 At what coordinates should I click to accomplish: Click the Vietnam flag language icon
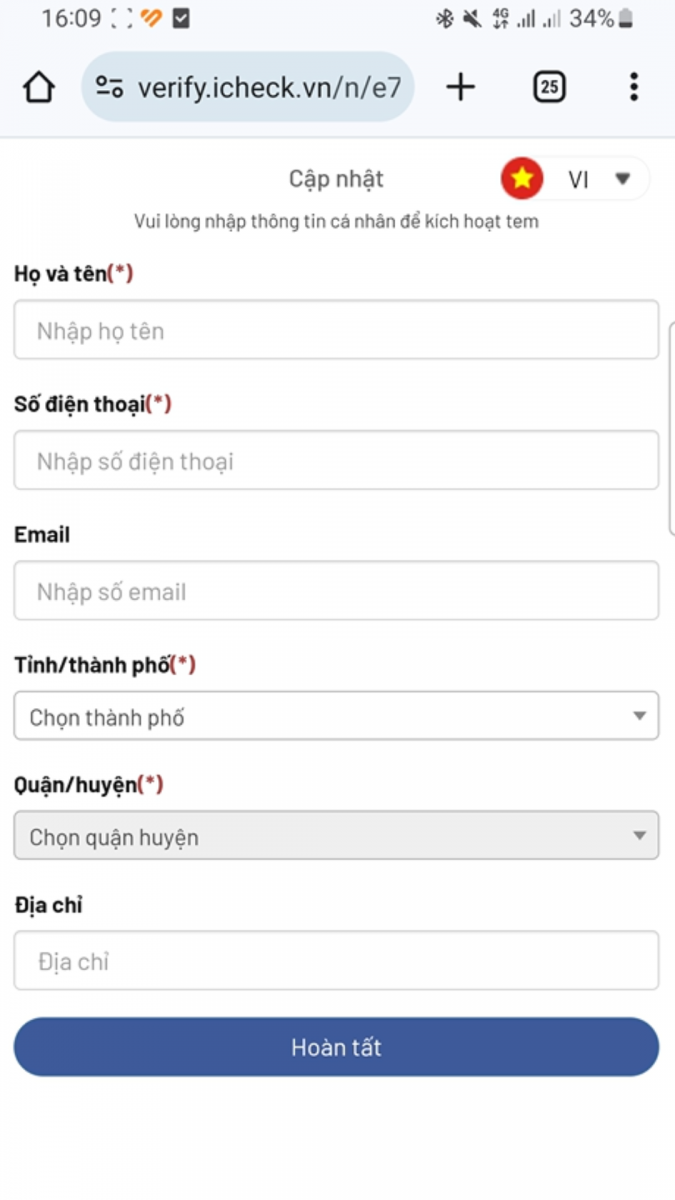coord(520,178)
